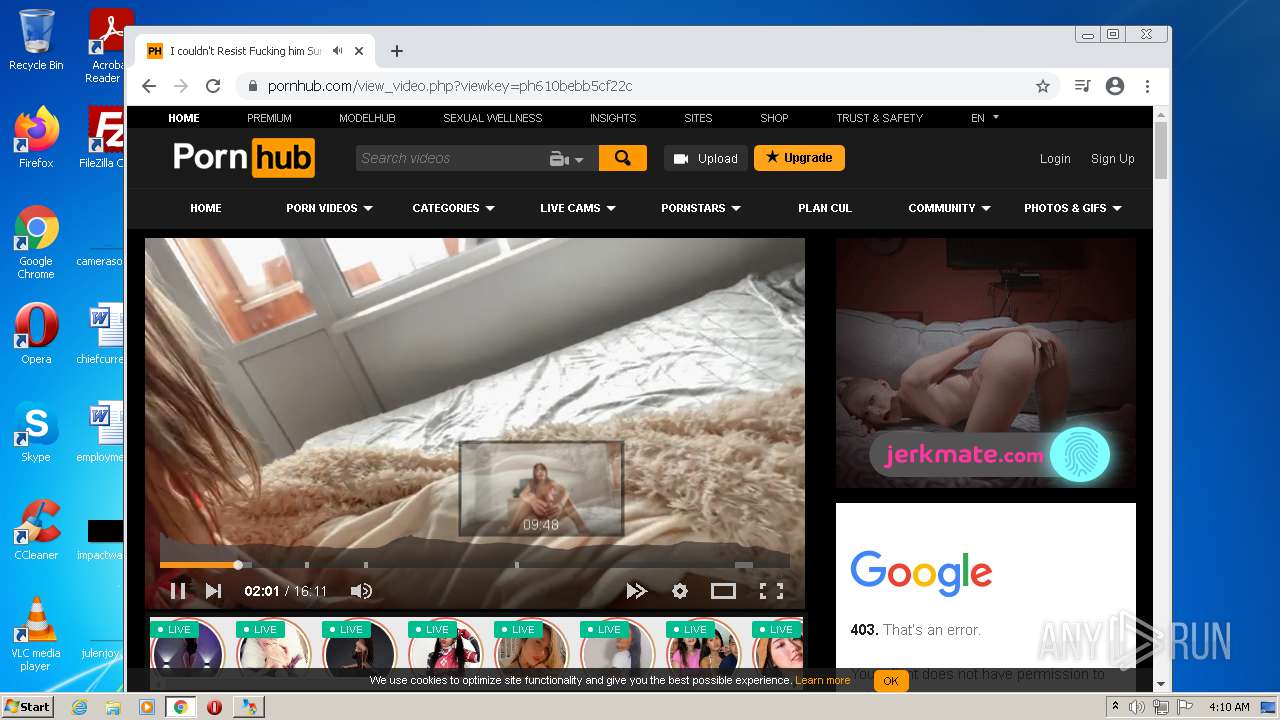Viewport: 1280px width, 720px height.
Task: Open the VLC media player desktop shortcut
Action: click(x=36, y=634)
